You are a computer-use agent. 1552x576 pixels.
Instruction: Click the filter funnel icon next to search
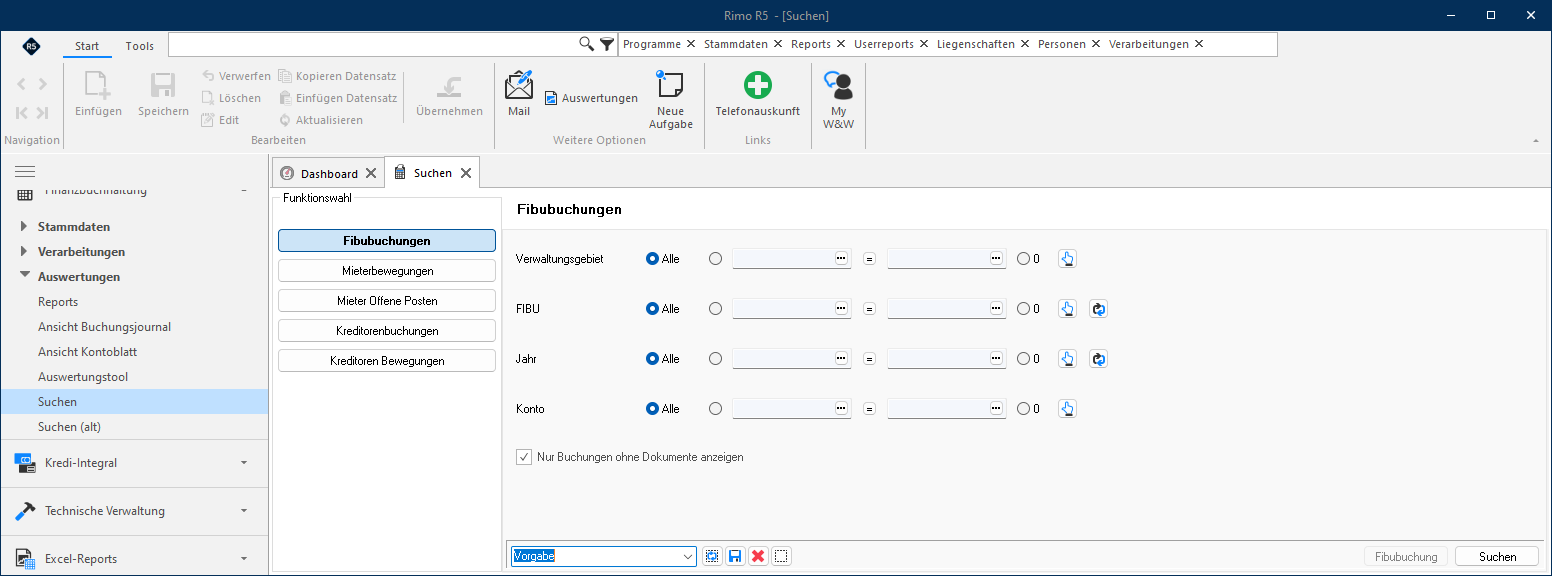607,44
